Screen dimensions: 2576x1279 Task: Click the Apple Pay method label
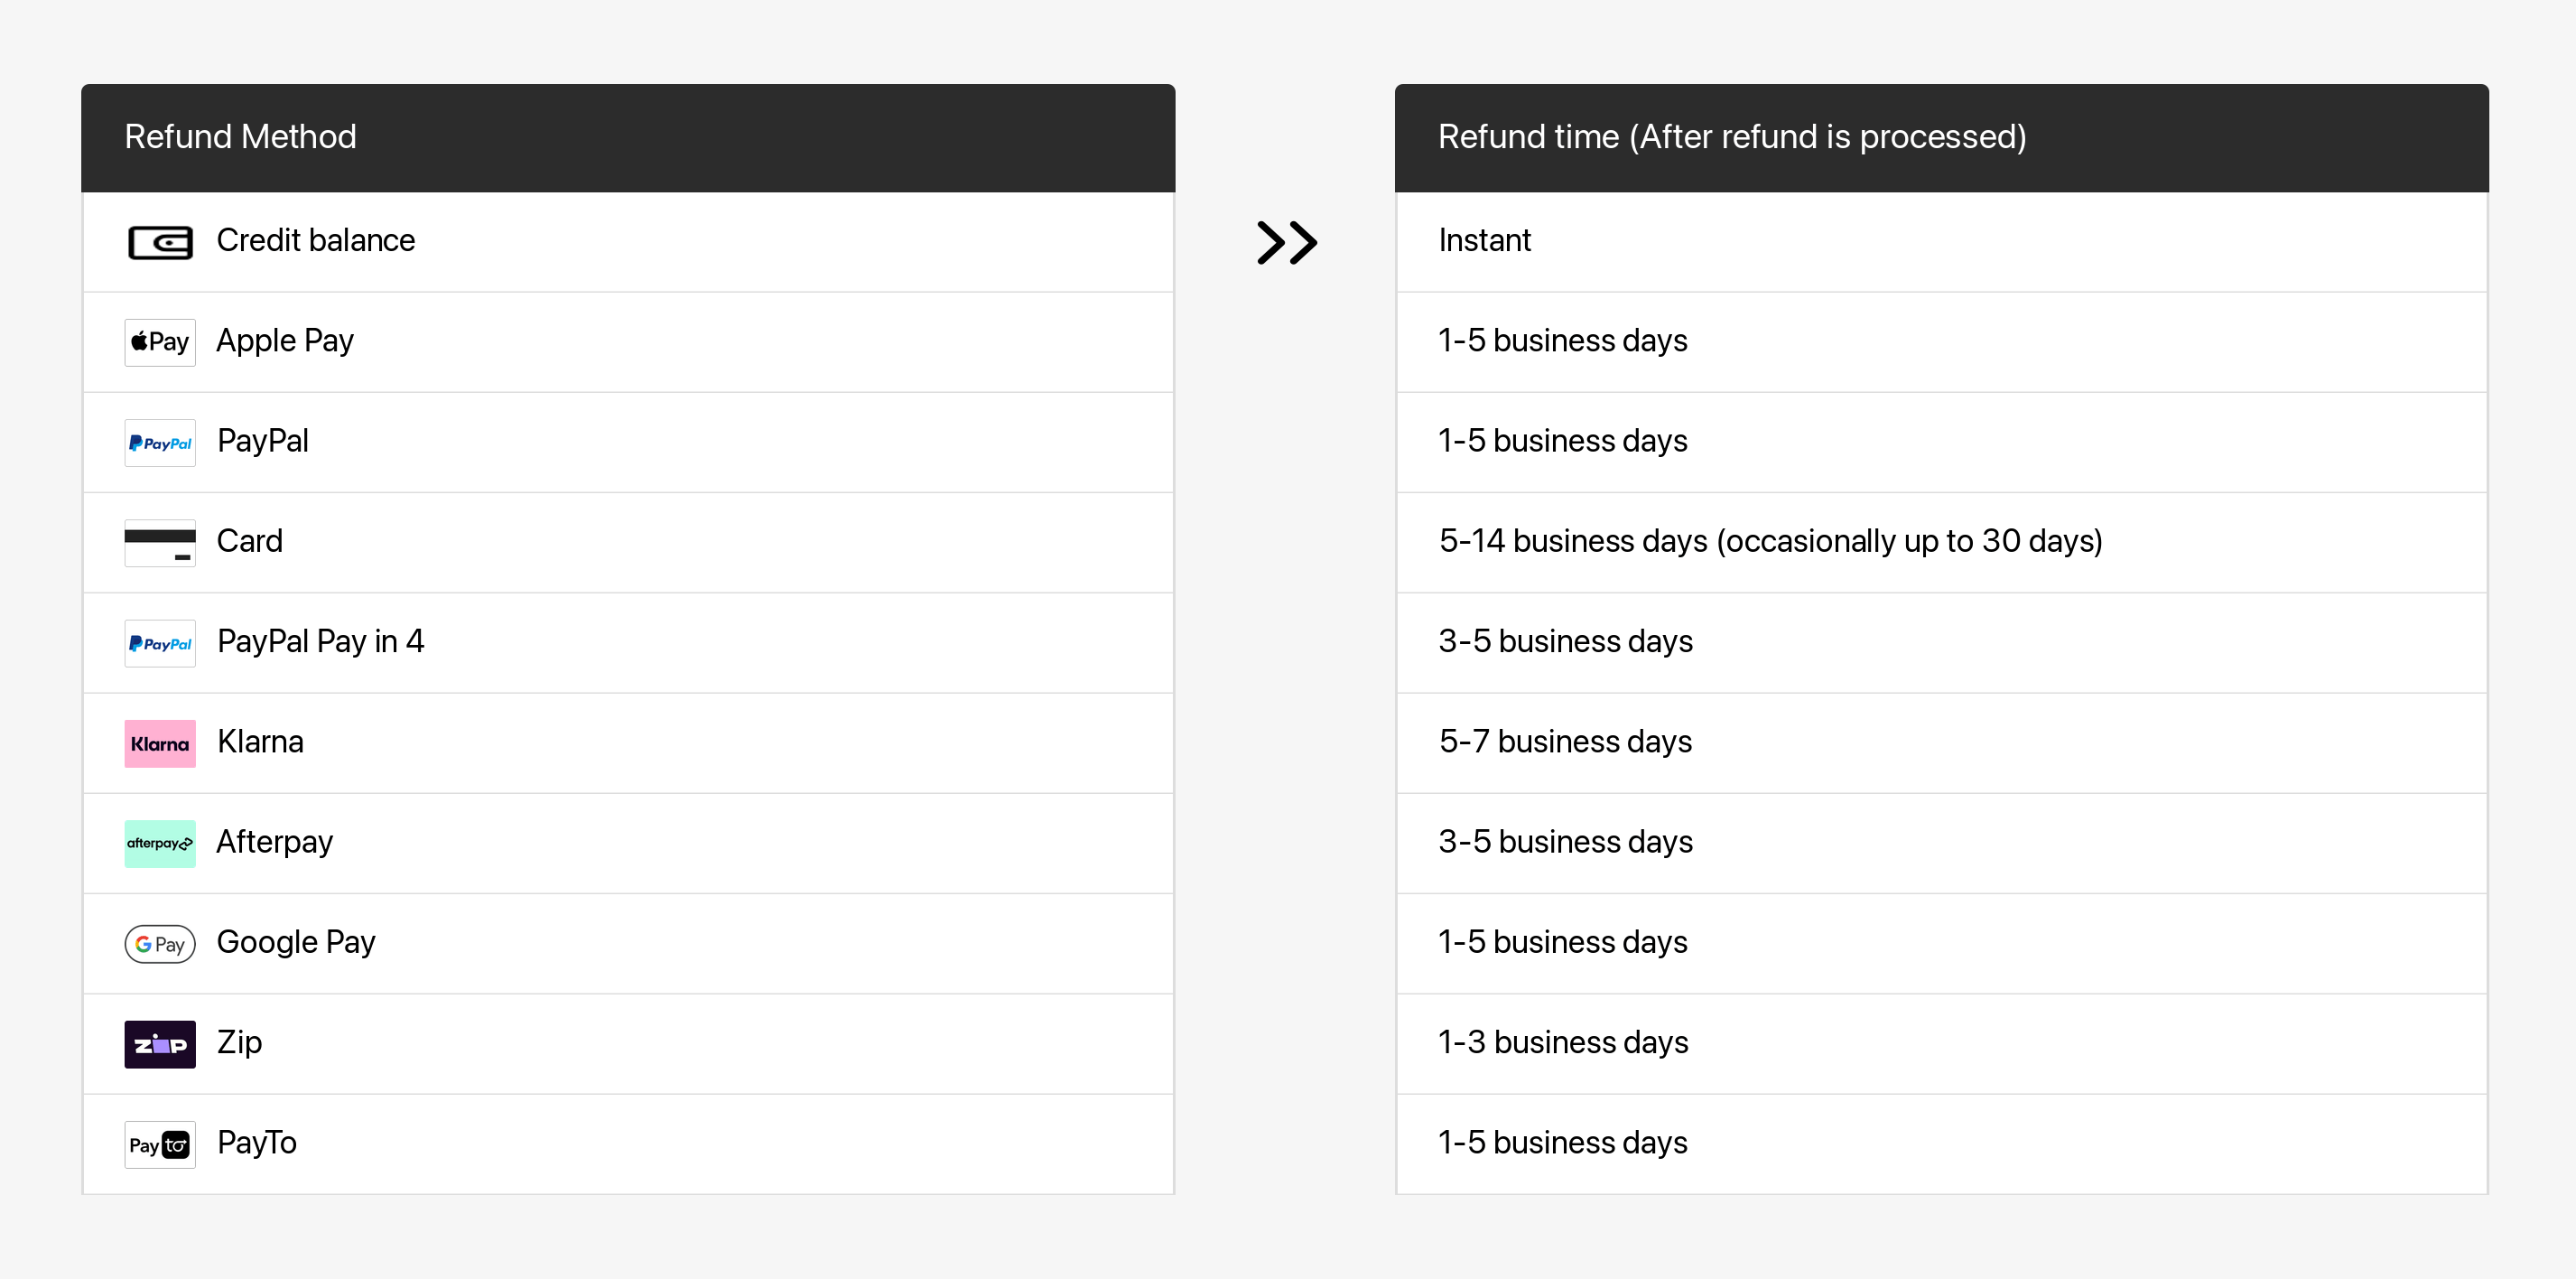click(x=285, y=341)
